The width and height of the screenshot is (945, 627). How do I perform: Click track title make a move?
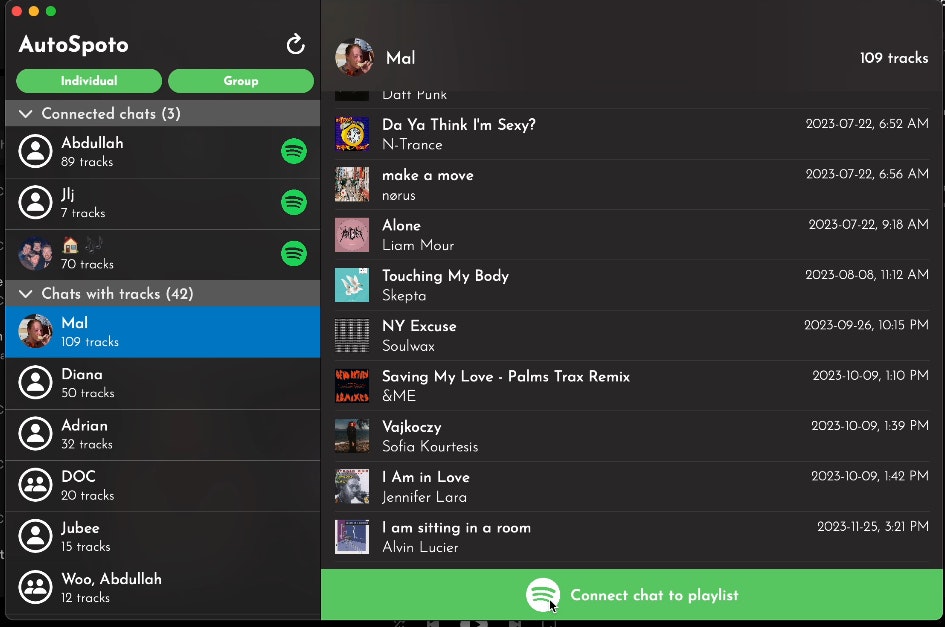point(428,175)
